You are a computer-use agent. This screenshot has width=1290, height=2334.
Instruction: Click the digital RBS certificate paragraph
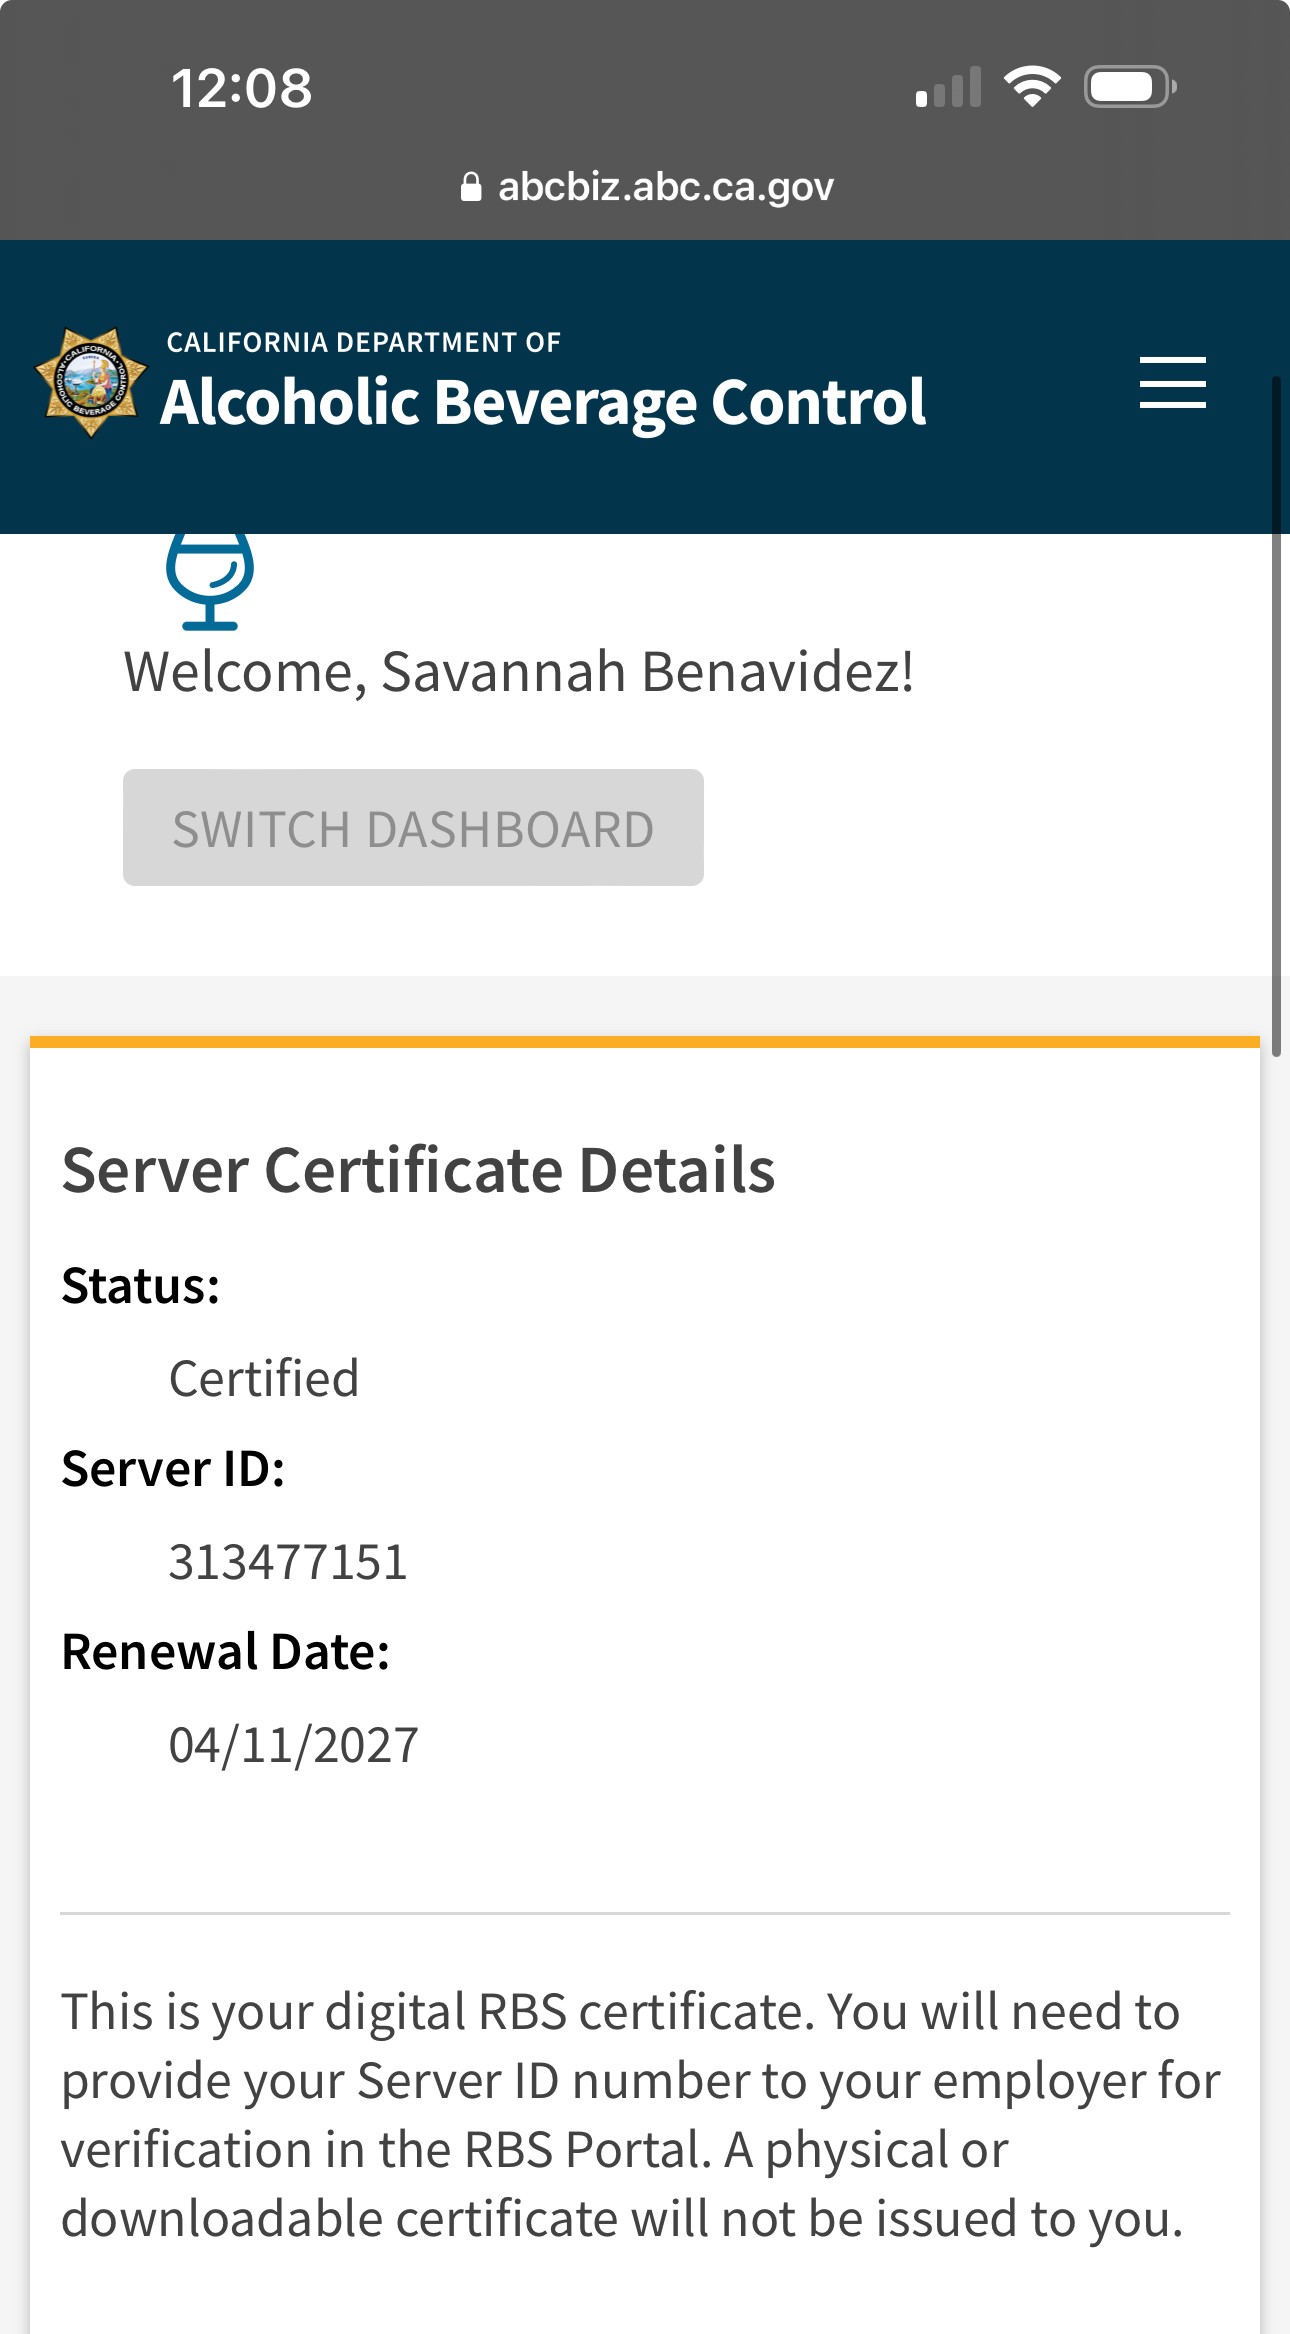640,2114
